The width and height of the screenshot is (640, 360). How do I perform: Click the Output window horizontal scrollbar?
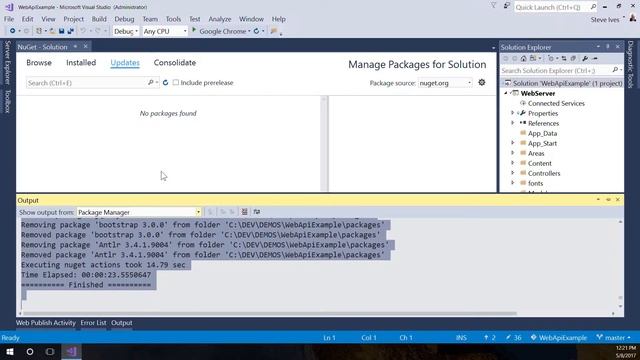269,313
